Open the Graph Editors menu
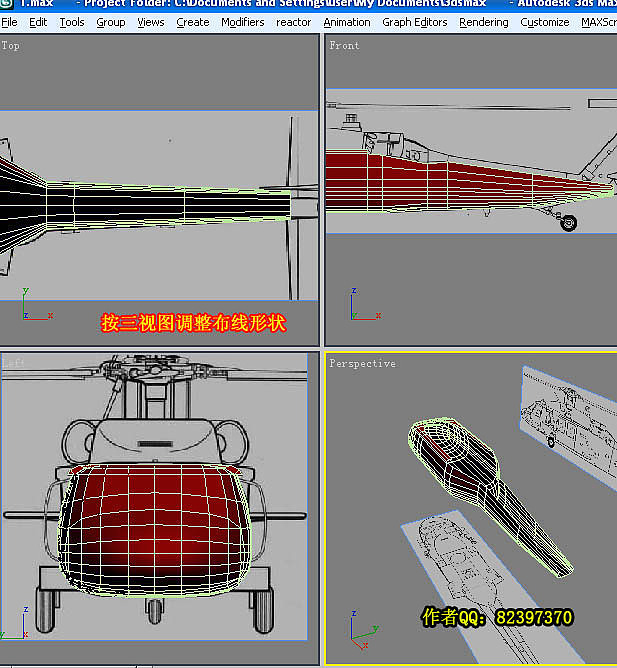This screenshot has height=668, width=617. [415, 22]
